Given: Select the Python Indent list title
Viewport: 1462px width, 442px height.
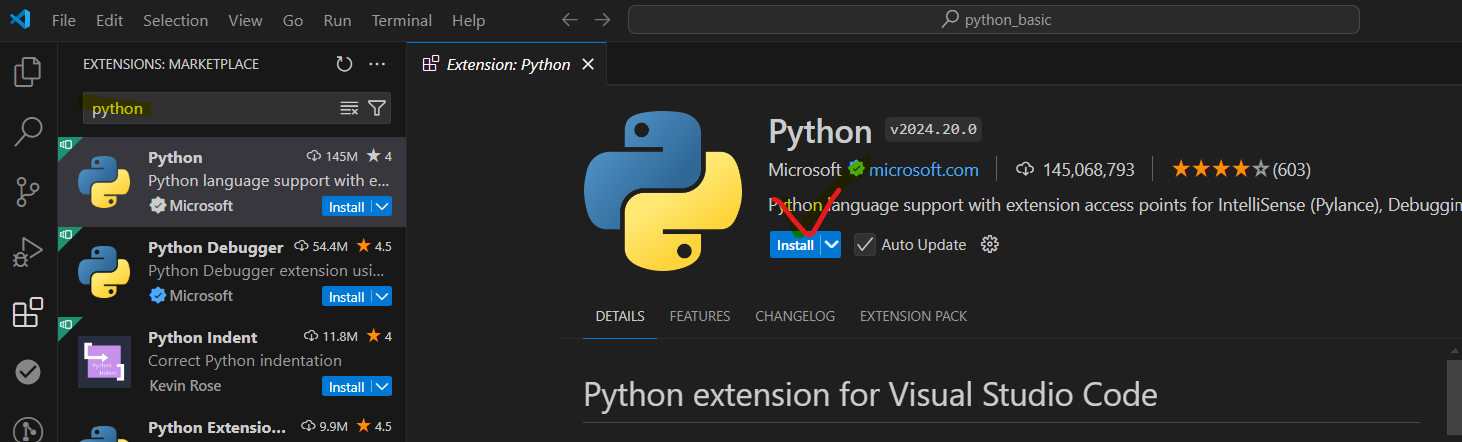Looking at the screenshot, I should click(202, 337).
